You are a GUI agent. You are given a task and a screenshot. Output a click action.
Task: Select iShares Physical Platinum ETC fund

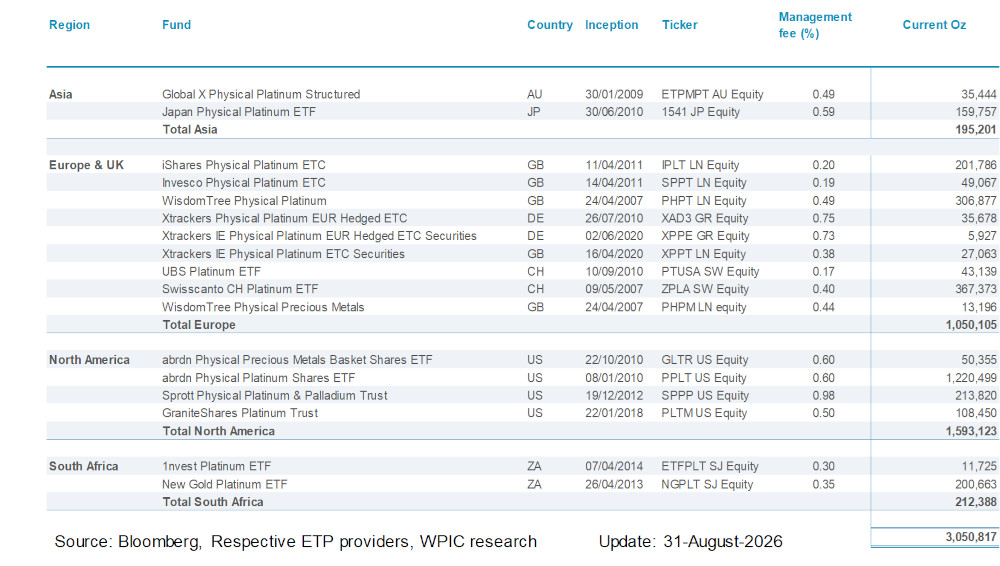243,165
